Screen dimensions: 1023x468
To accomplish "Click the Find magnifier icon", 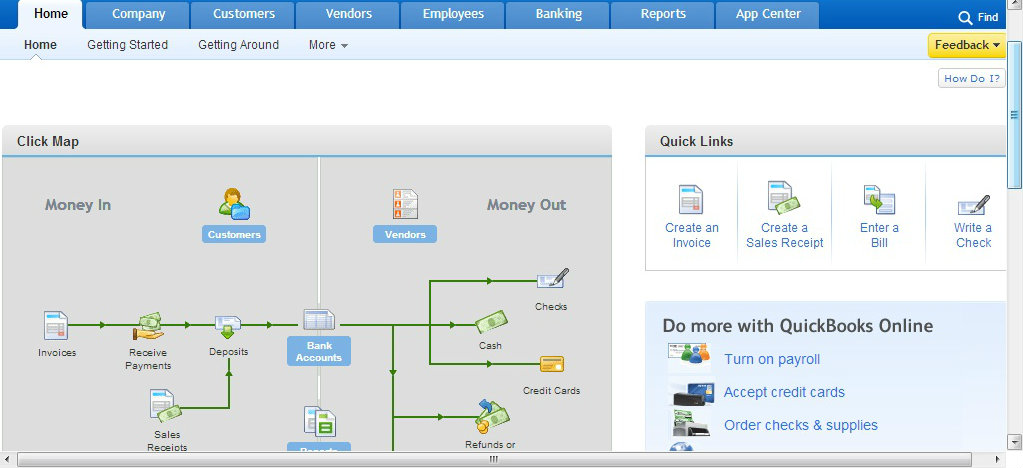I will pyautogui.click(x=966, y=18).
